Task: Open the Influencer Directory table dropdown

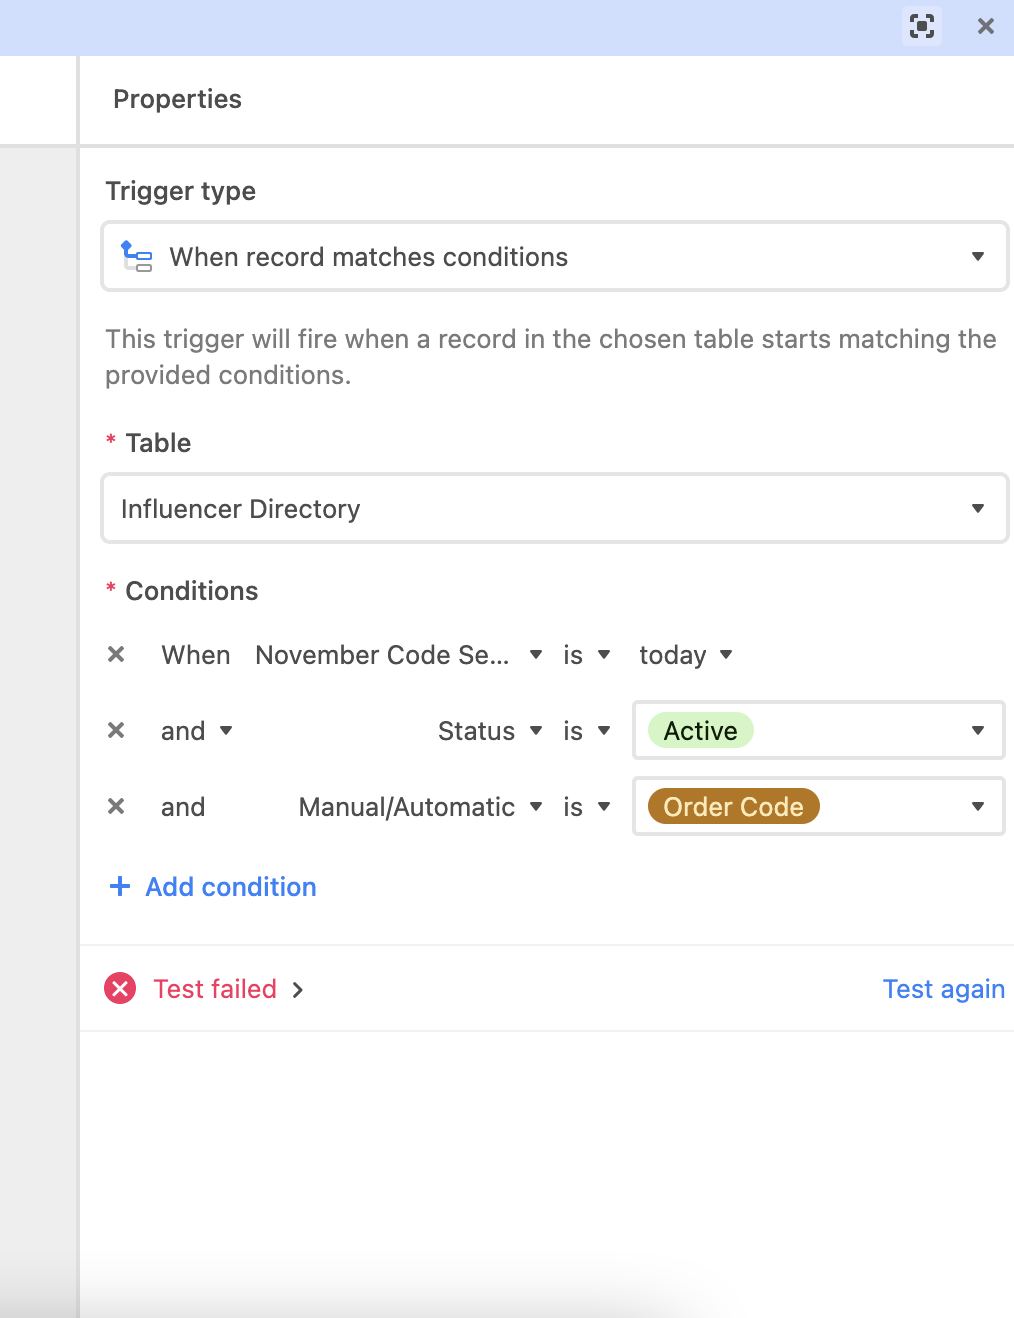Action: tap(555, 509)
